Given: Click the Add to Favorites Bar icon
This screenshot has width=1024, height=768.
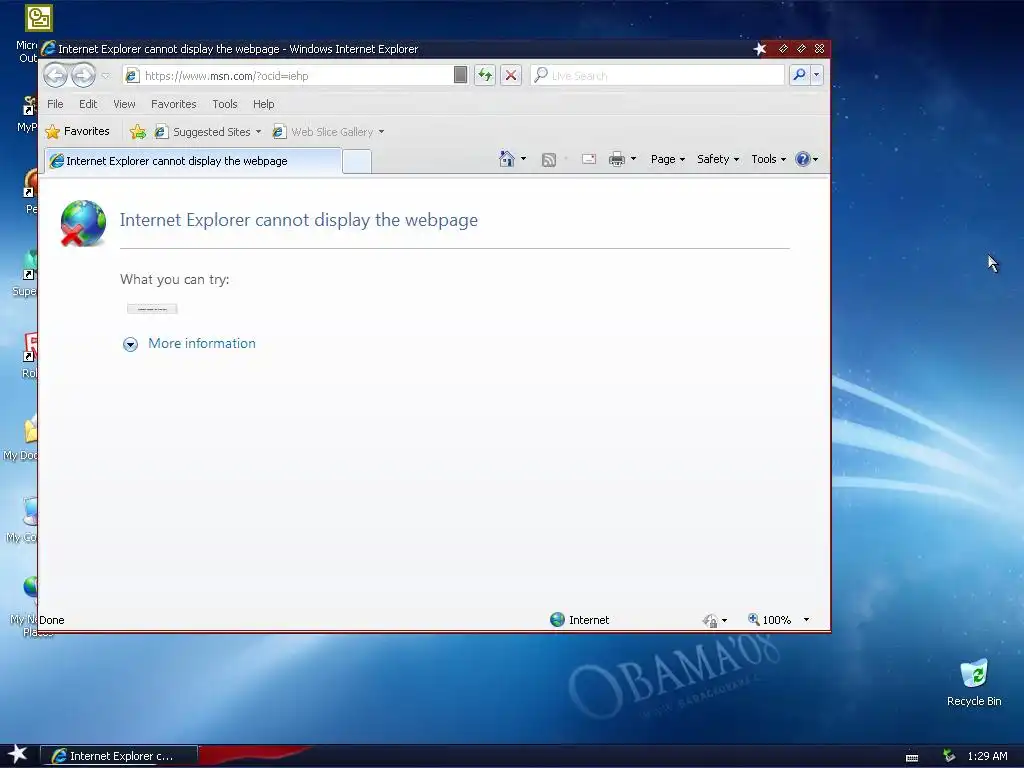Looking at the screenshot, I should click(x=138, y=132).
